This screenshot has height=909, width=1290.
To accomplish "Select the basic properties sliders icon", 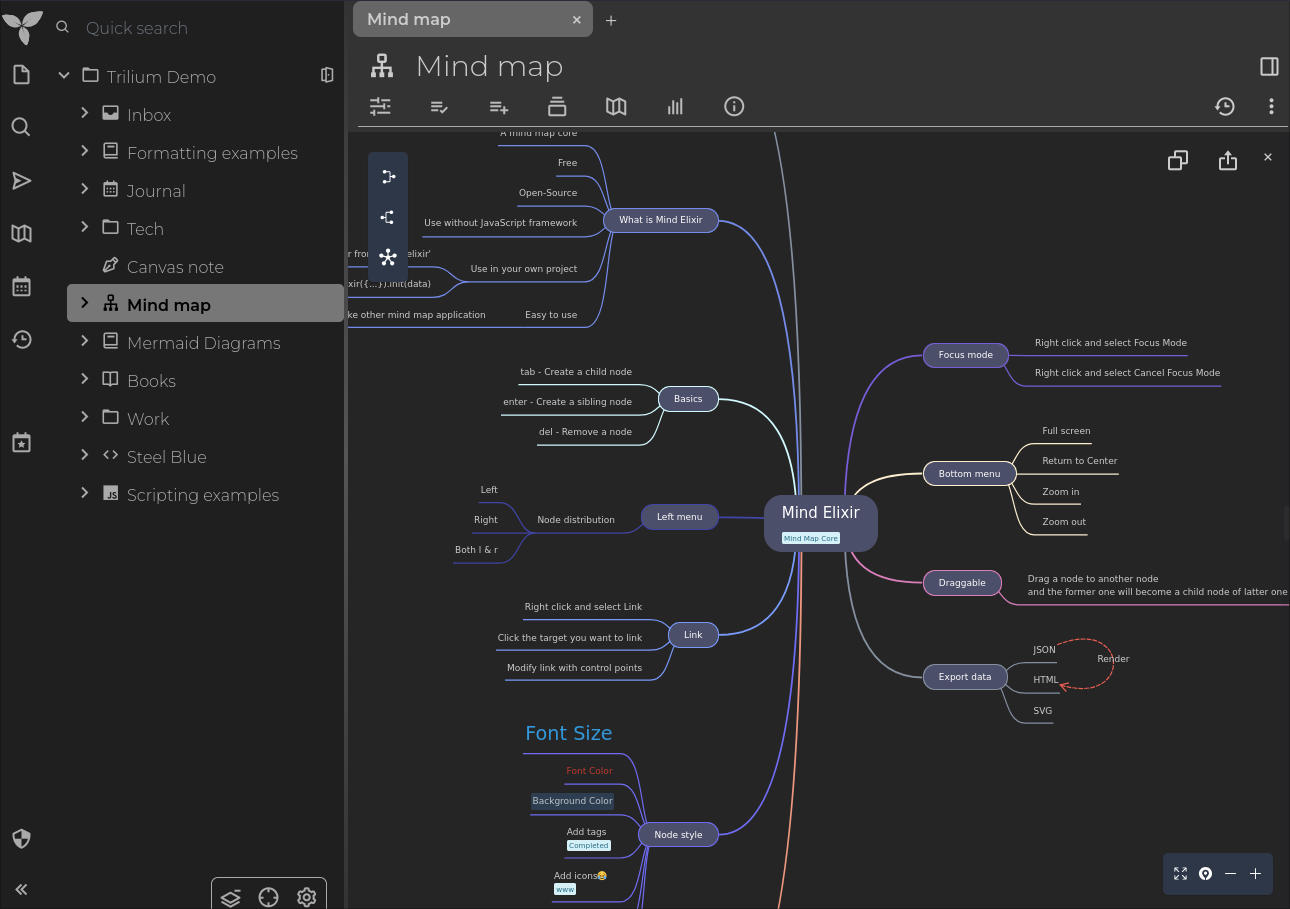I will (x=380, y=106).
